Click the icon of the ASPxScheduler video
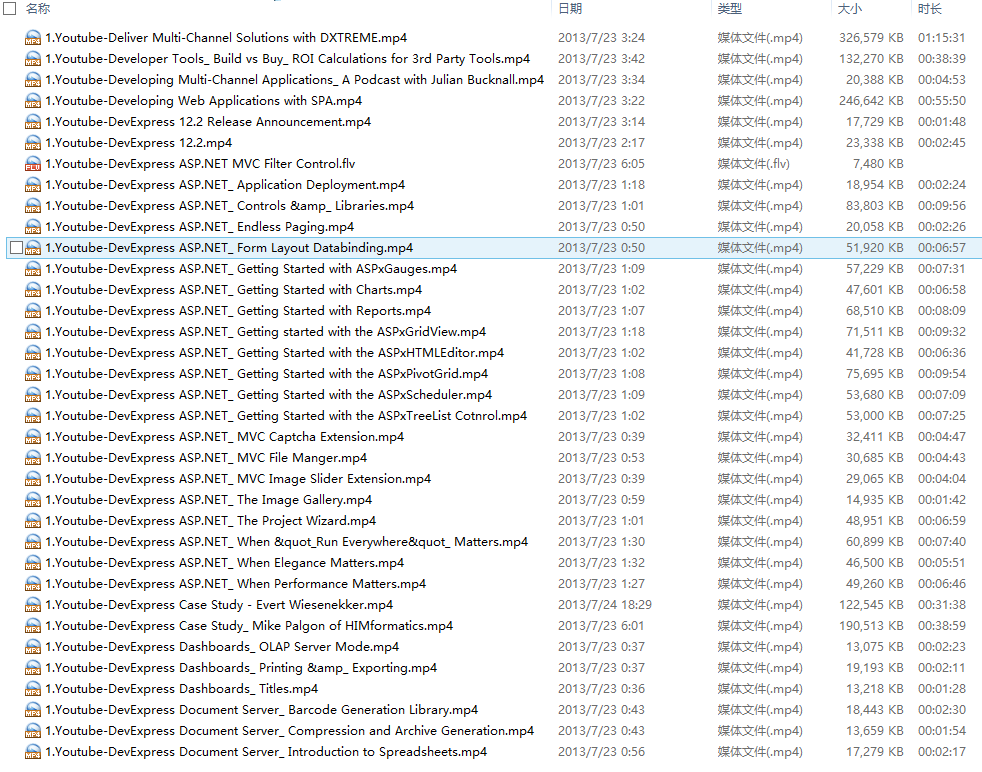The image size is (982, 772). [33, 395]
